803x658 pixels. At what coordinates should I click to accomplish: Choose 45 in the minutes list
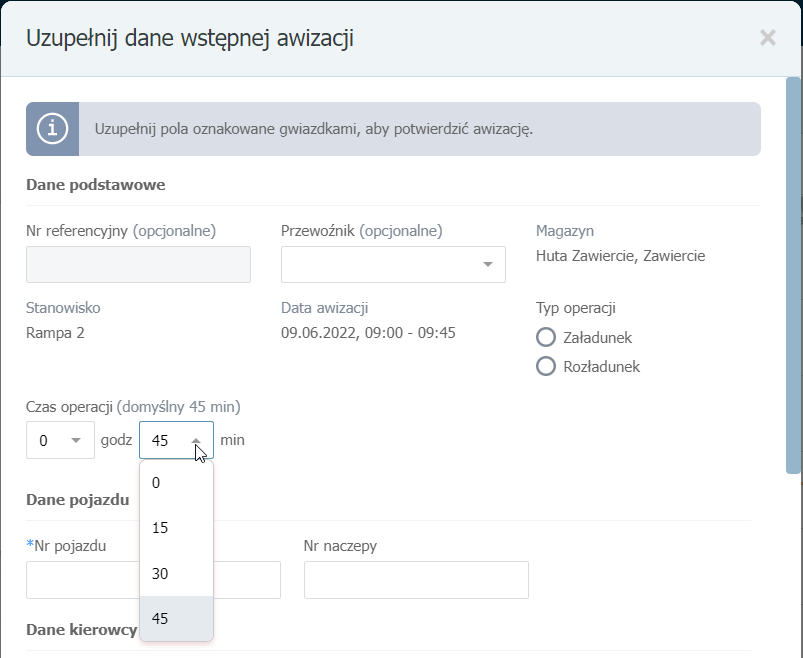(176, 619)
